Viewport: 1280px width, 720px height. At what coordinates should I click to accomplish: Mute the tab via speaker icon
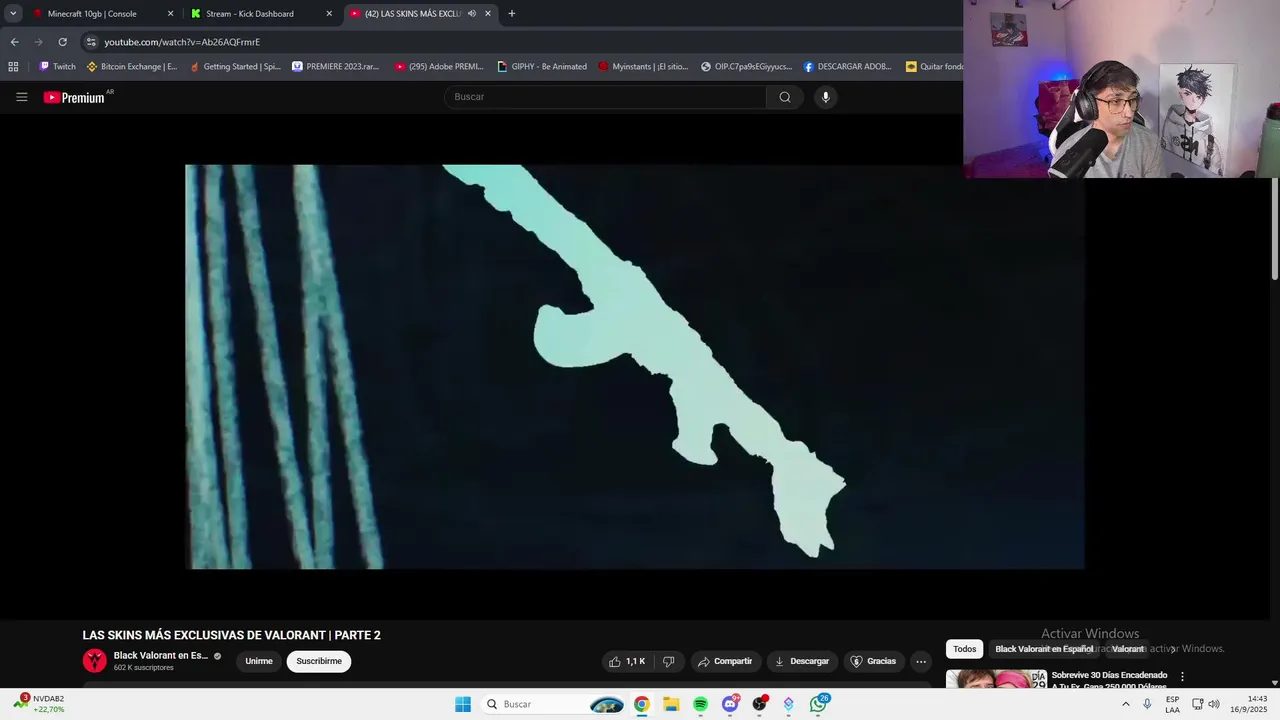click(471, 14)
